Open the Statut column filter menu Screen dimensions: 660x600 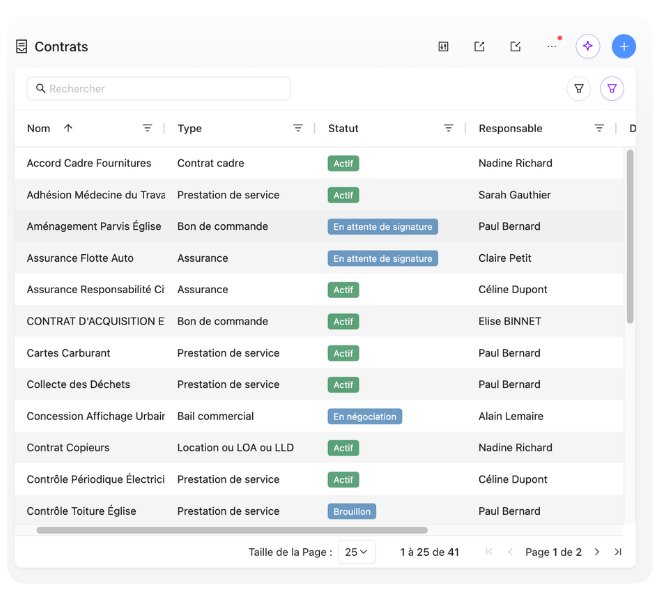[x=449, y=128]
